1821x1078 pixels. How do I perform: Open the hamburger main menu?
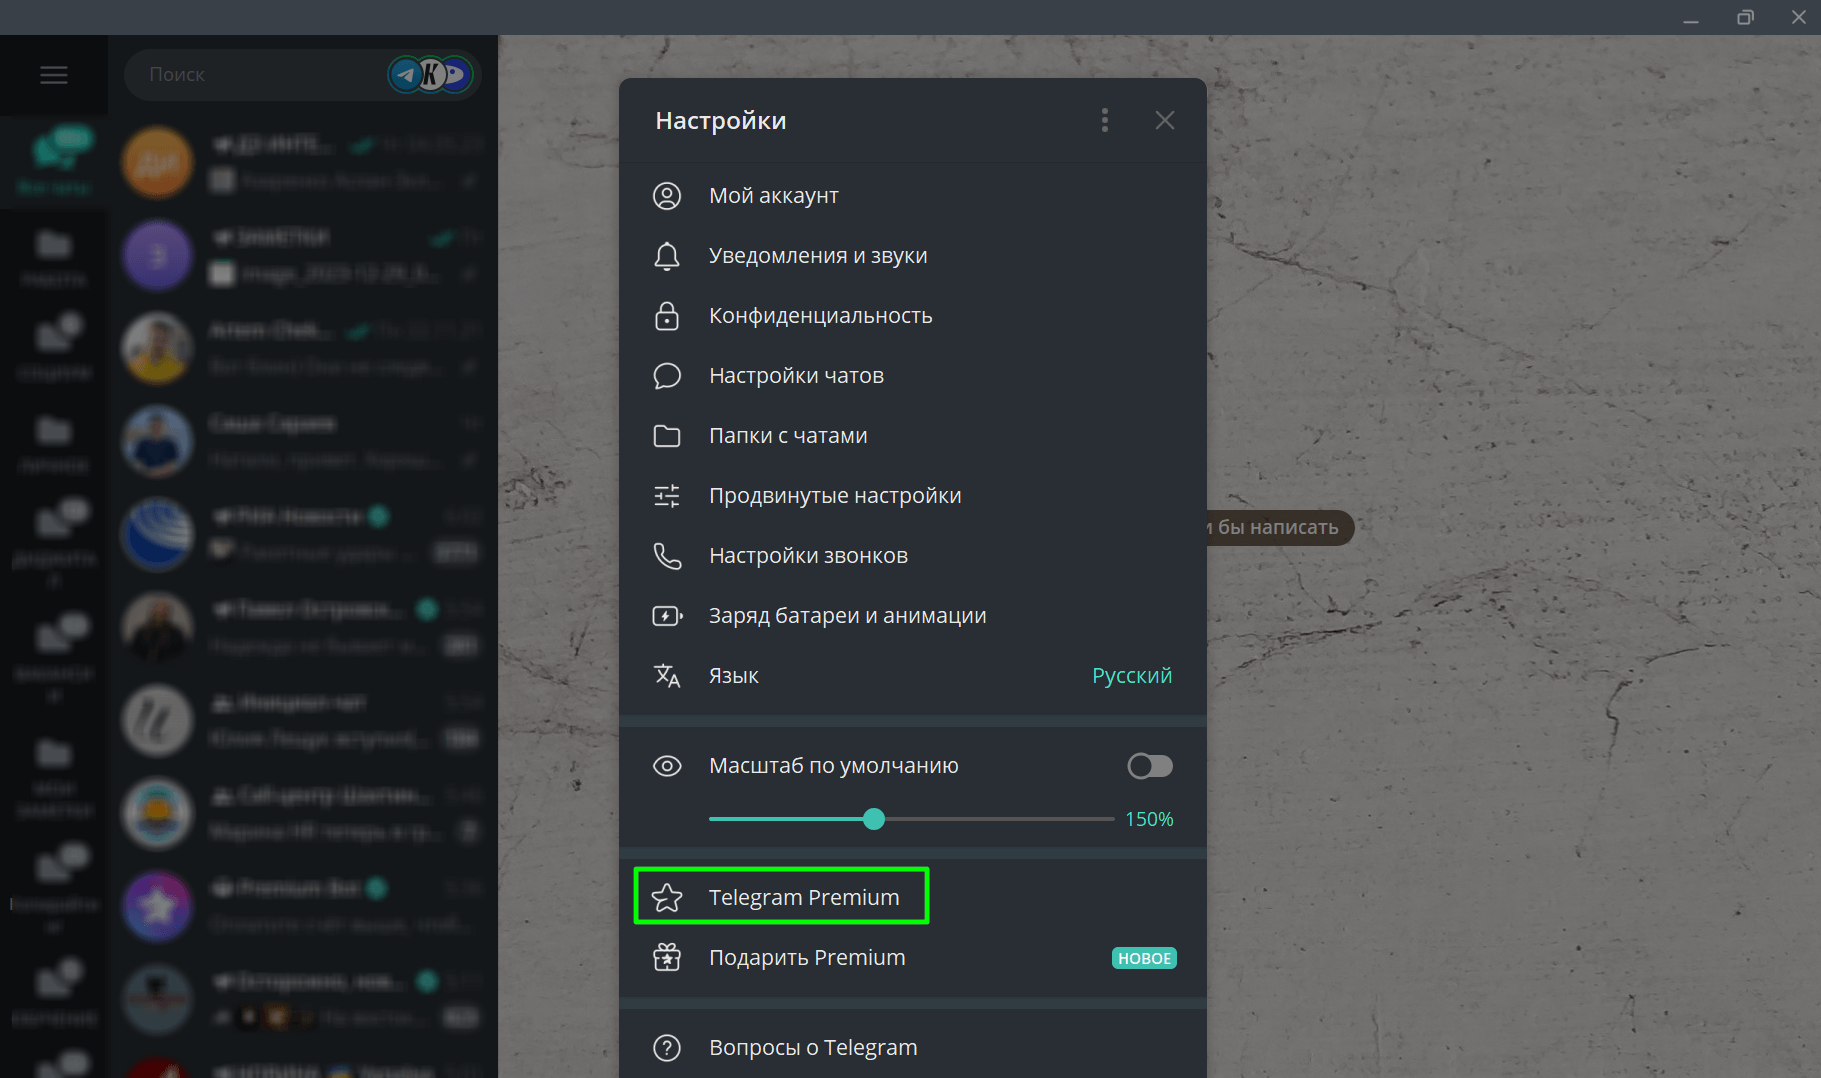pos(54,75)
